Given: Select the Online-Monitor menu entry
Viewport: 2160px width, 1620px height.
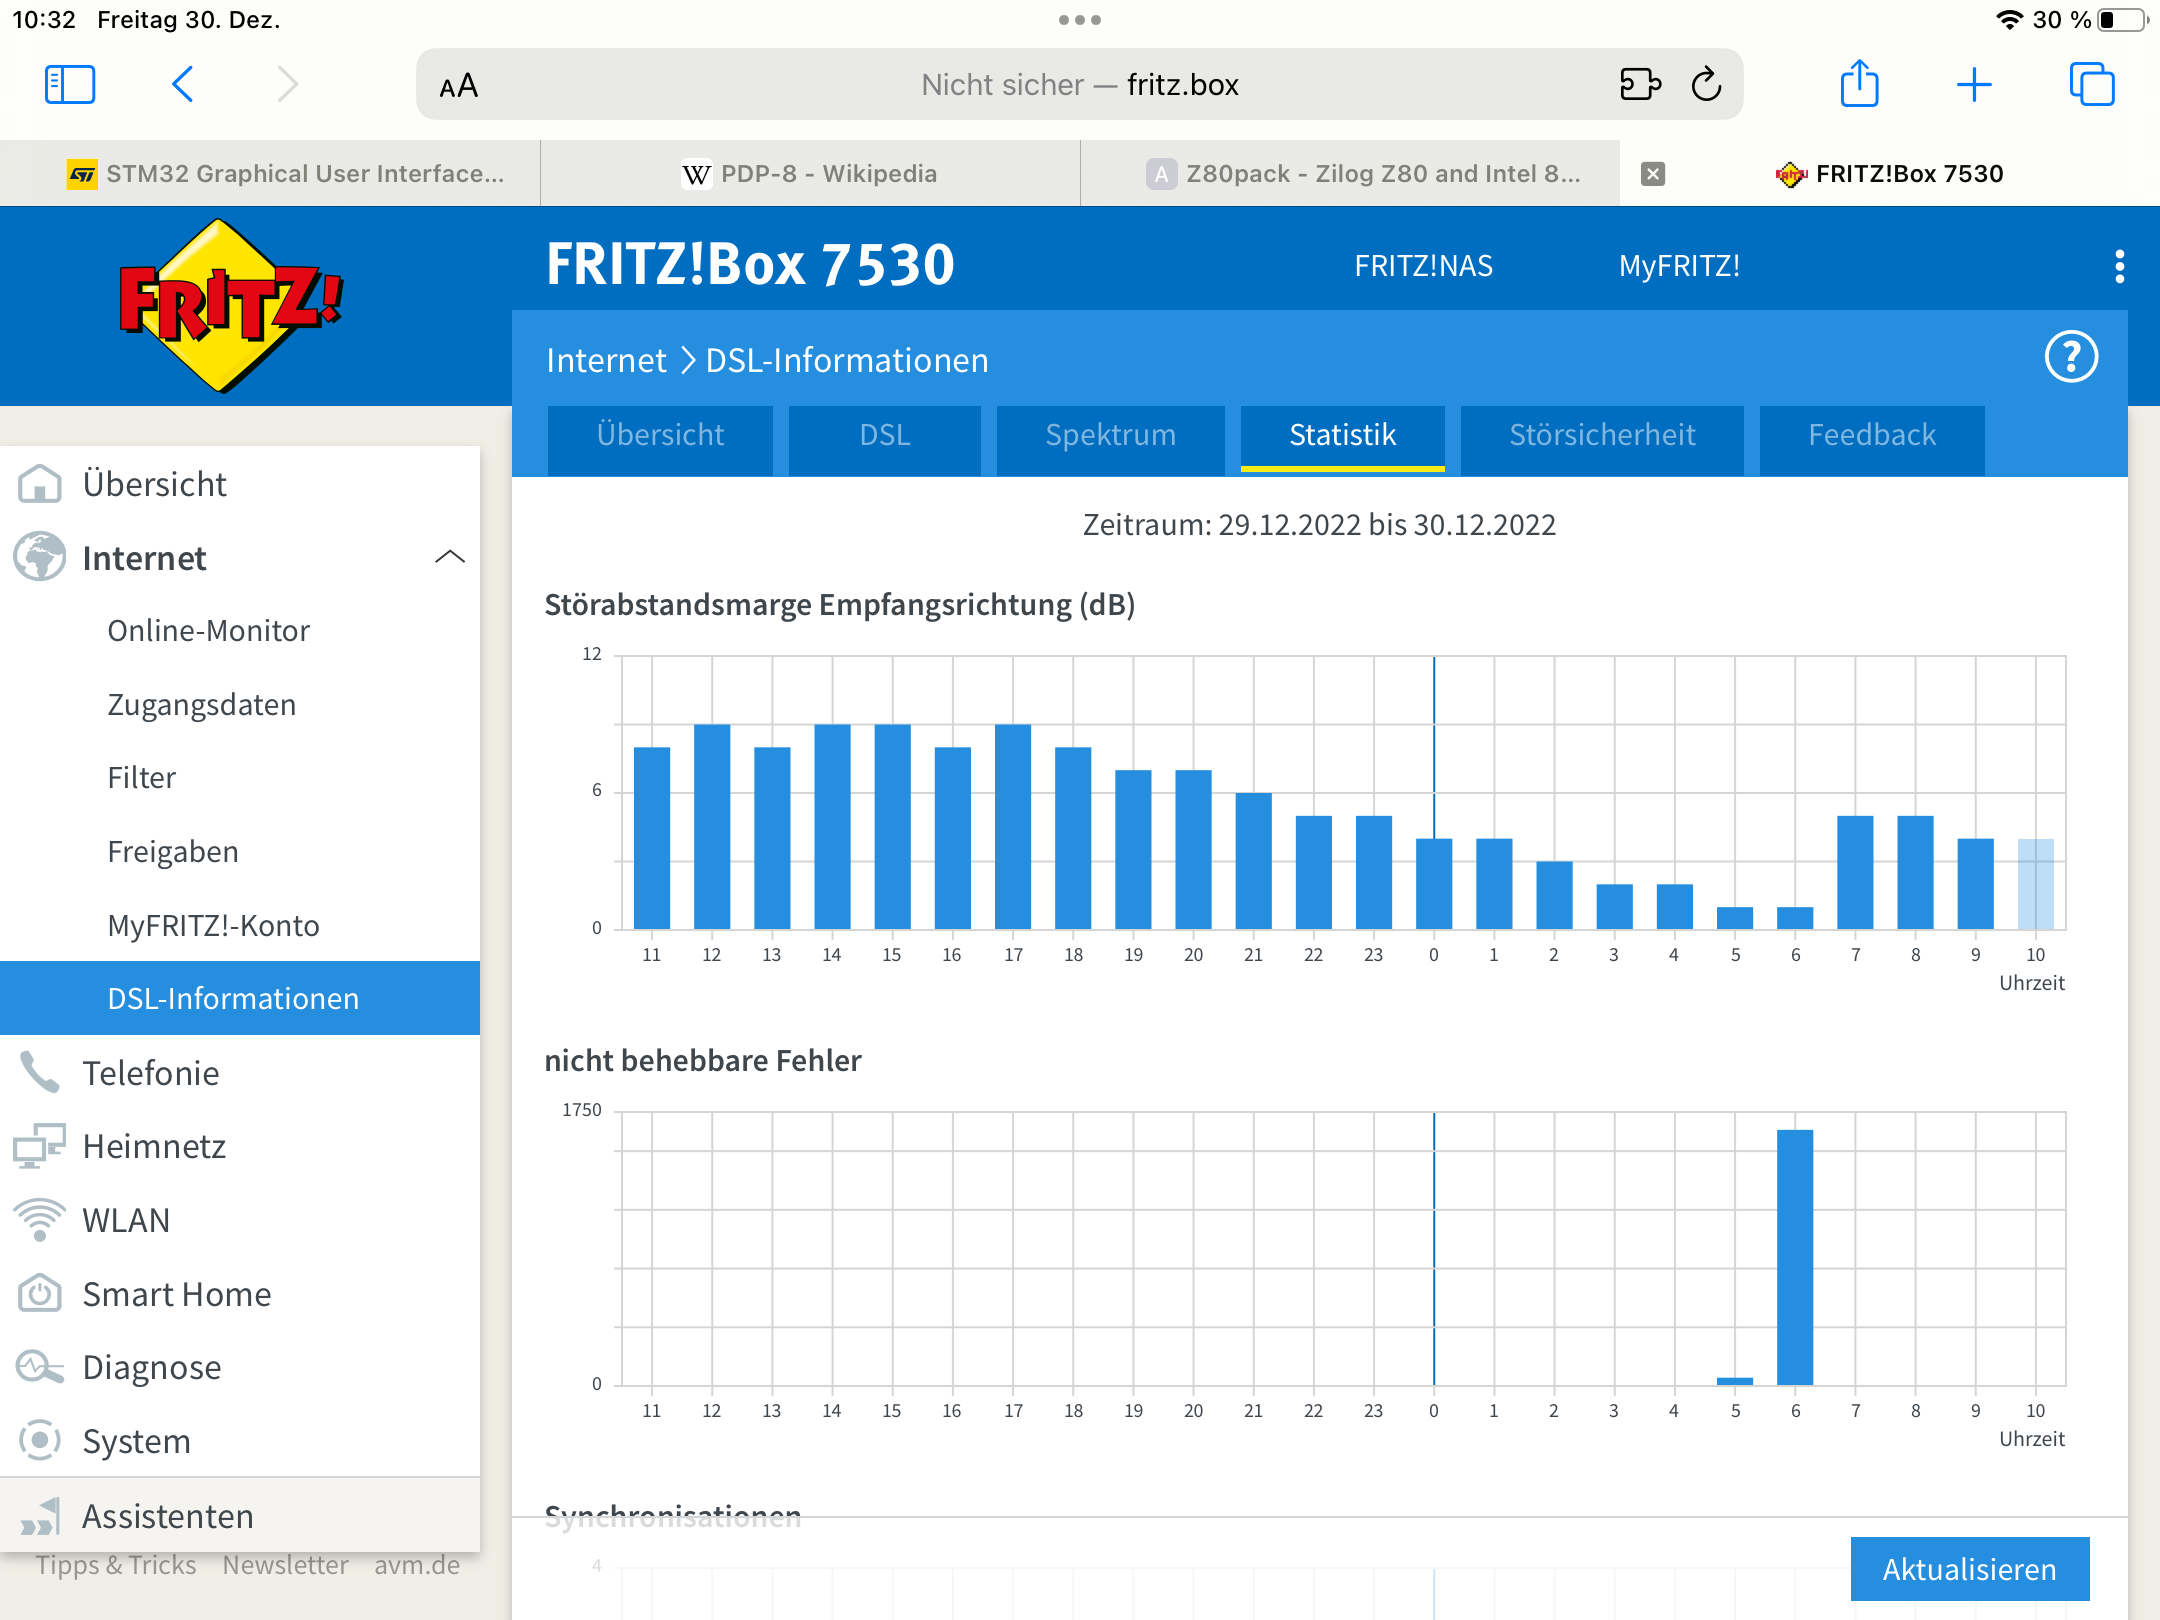Looking at the screenshot, I should [208, 631].
